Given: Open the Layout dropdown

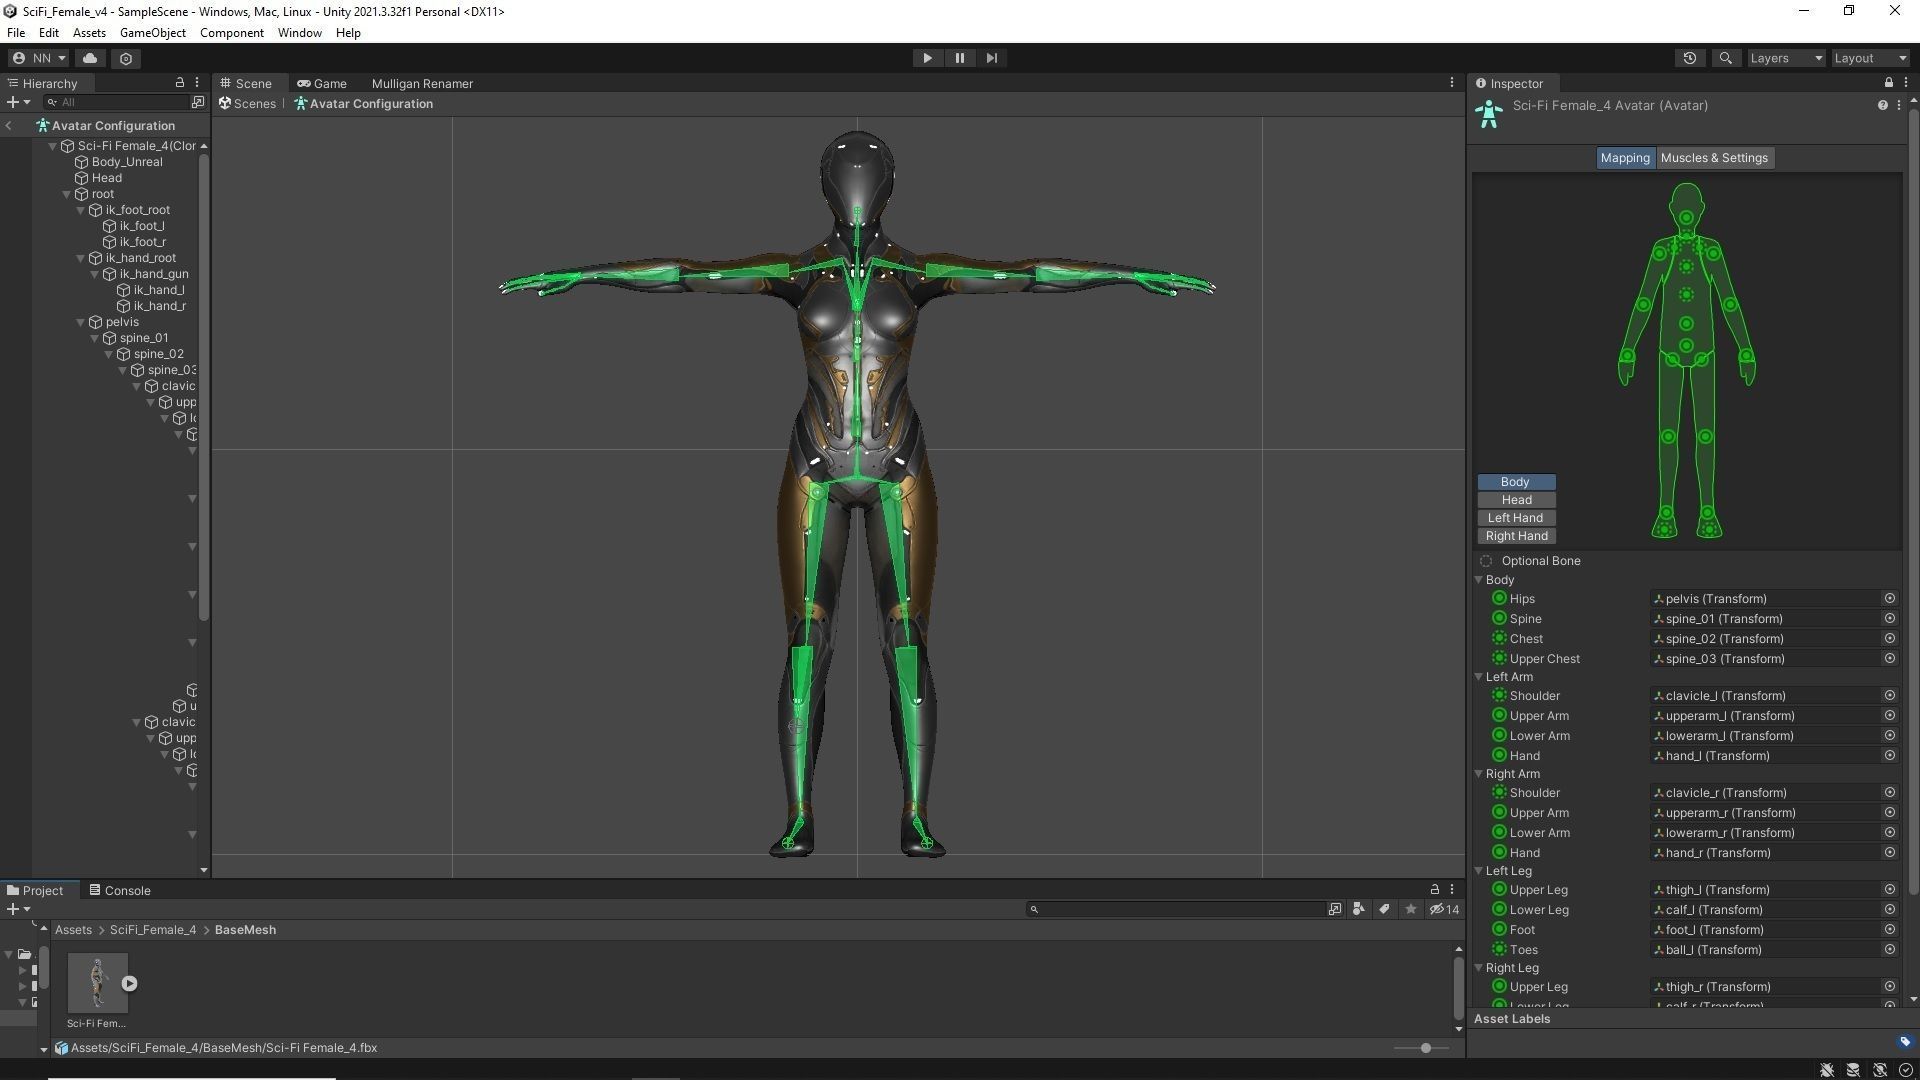Looking at the screenshot, I should [x=1871, y=58].
